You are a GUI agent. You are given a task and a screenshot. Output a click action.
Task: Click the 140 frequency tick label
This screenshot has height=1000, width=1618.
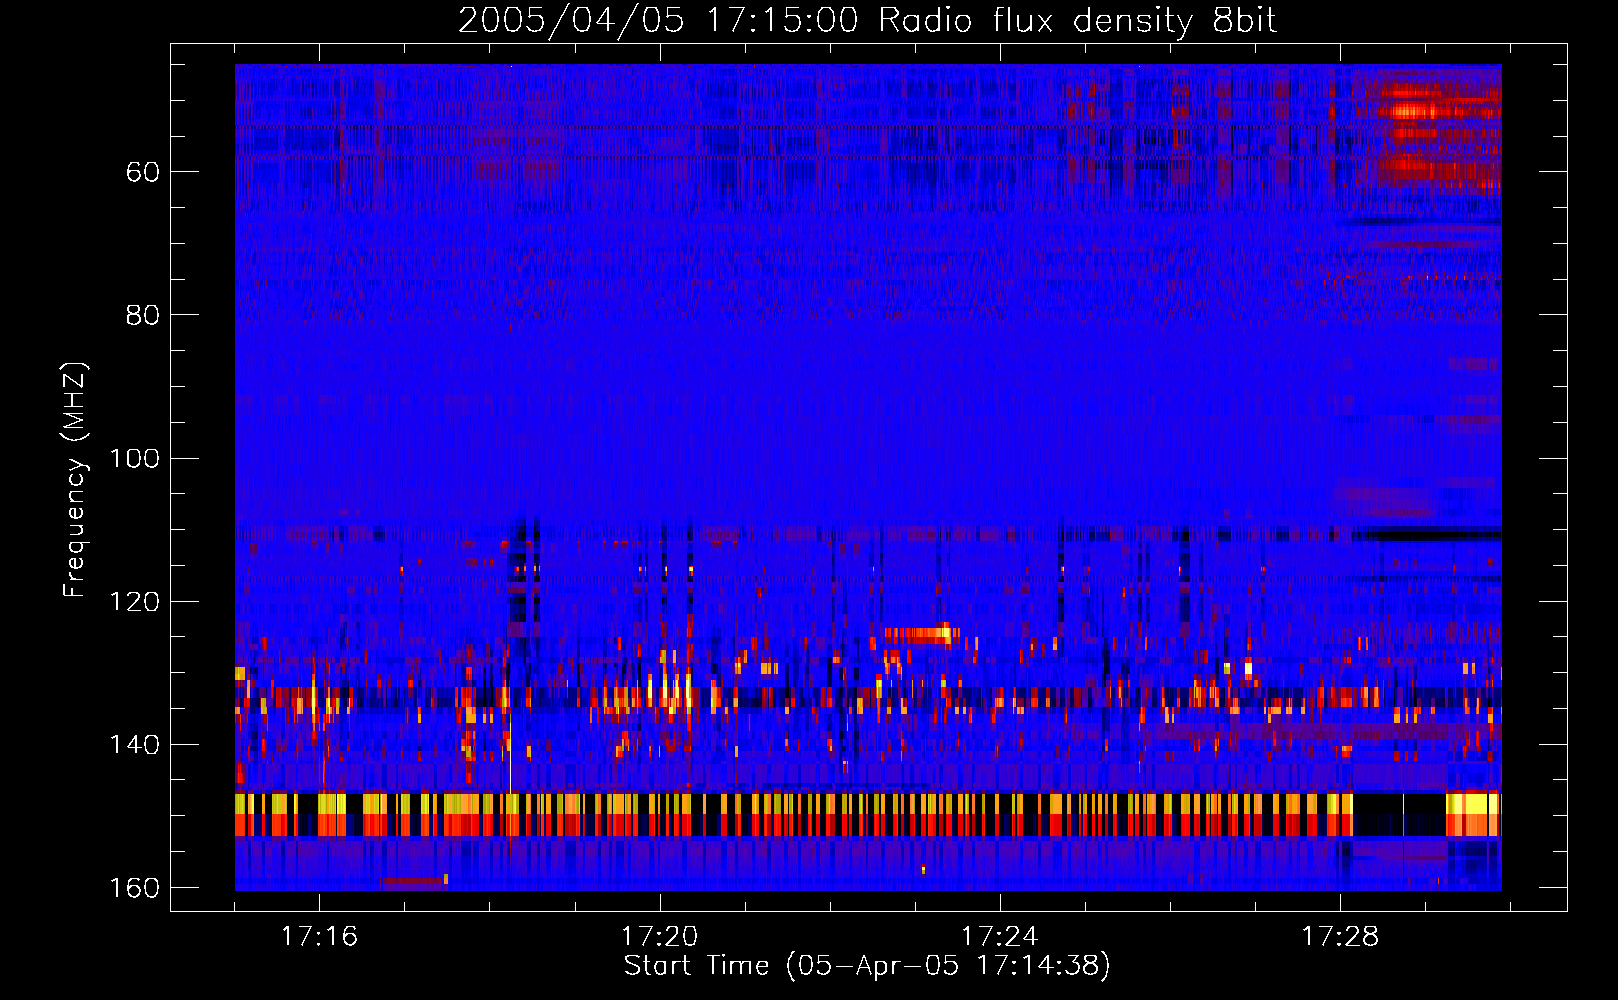[x=134, y=745]
